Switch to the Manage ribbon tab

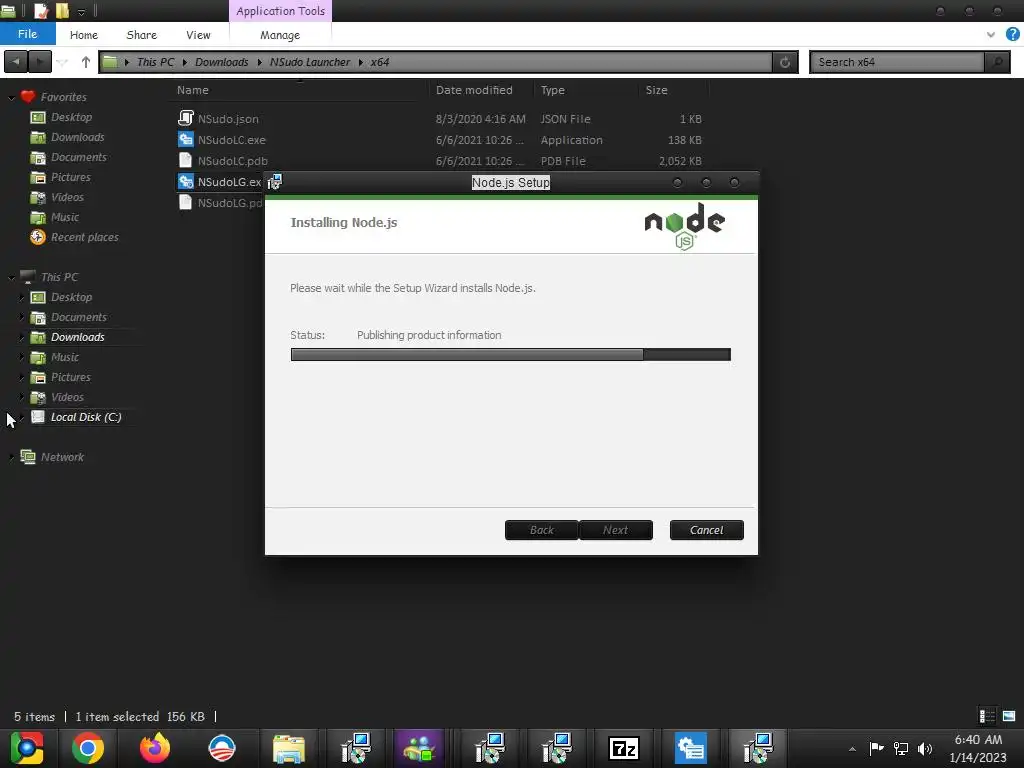tap(280, 35)
